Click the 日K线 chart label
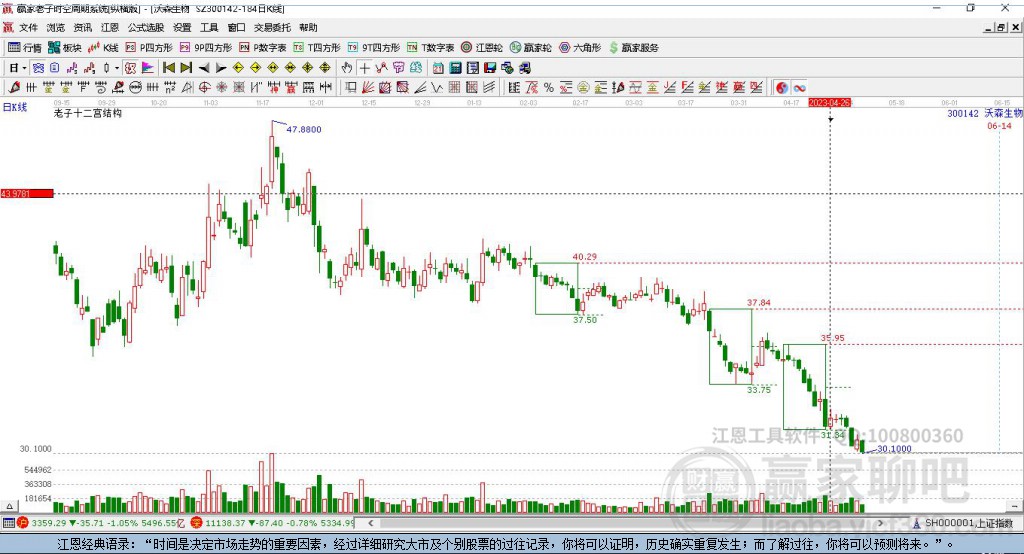This screenshot has height=554, width=1024. point(15,107)
